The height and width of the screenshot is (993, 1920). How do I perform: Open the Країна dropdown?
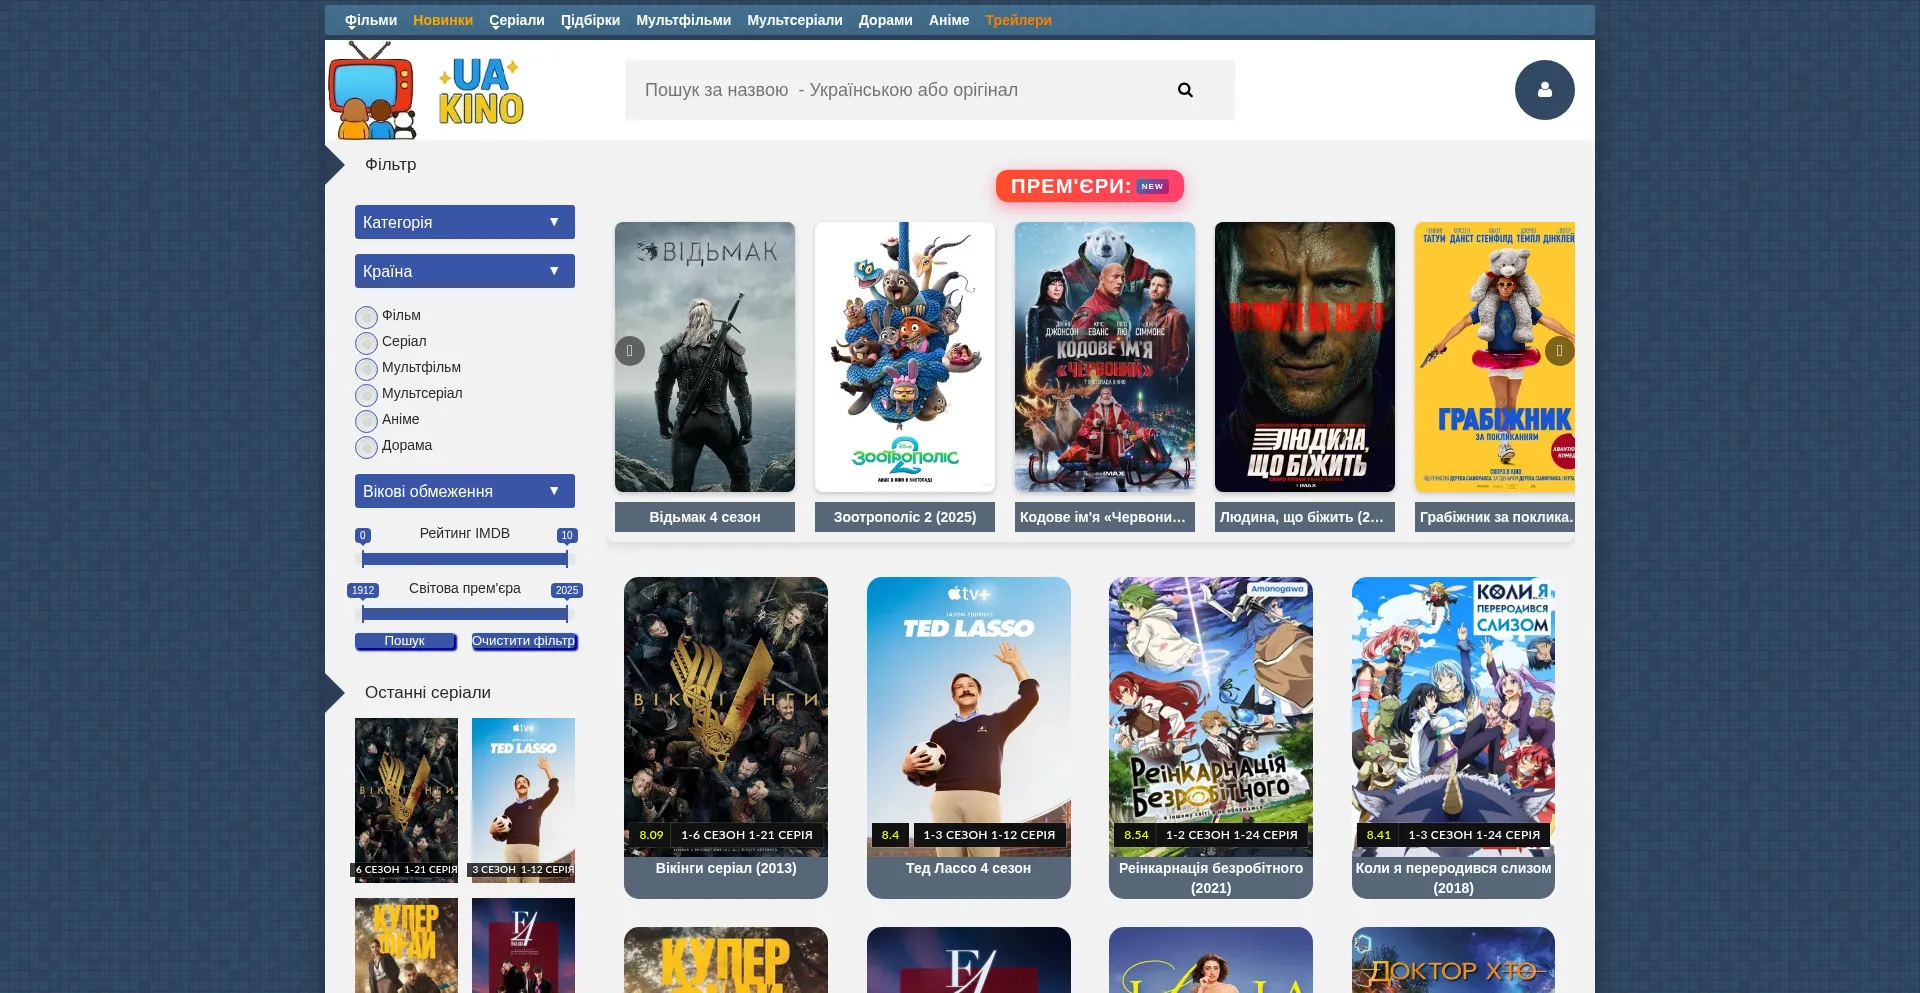click(464, 271)
